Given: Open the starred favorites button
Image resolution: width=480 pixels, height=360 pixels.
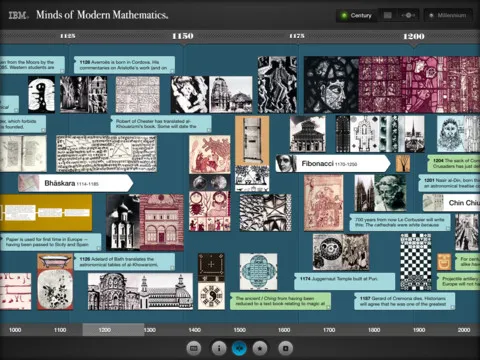Looking at the screenshot, I should coord(260,348).
